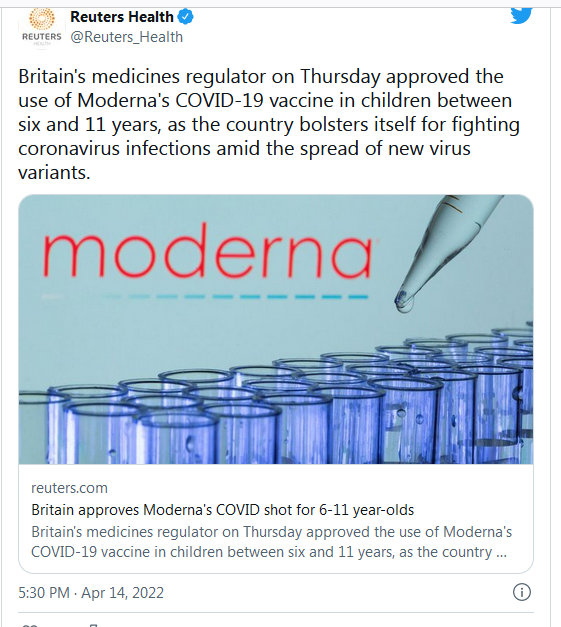
Task: Click the horizontal divider below the timestamp
Action: [x=276, y=612]
